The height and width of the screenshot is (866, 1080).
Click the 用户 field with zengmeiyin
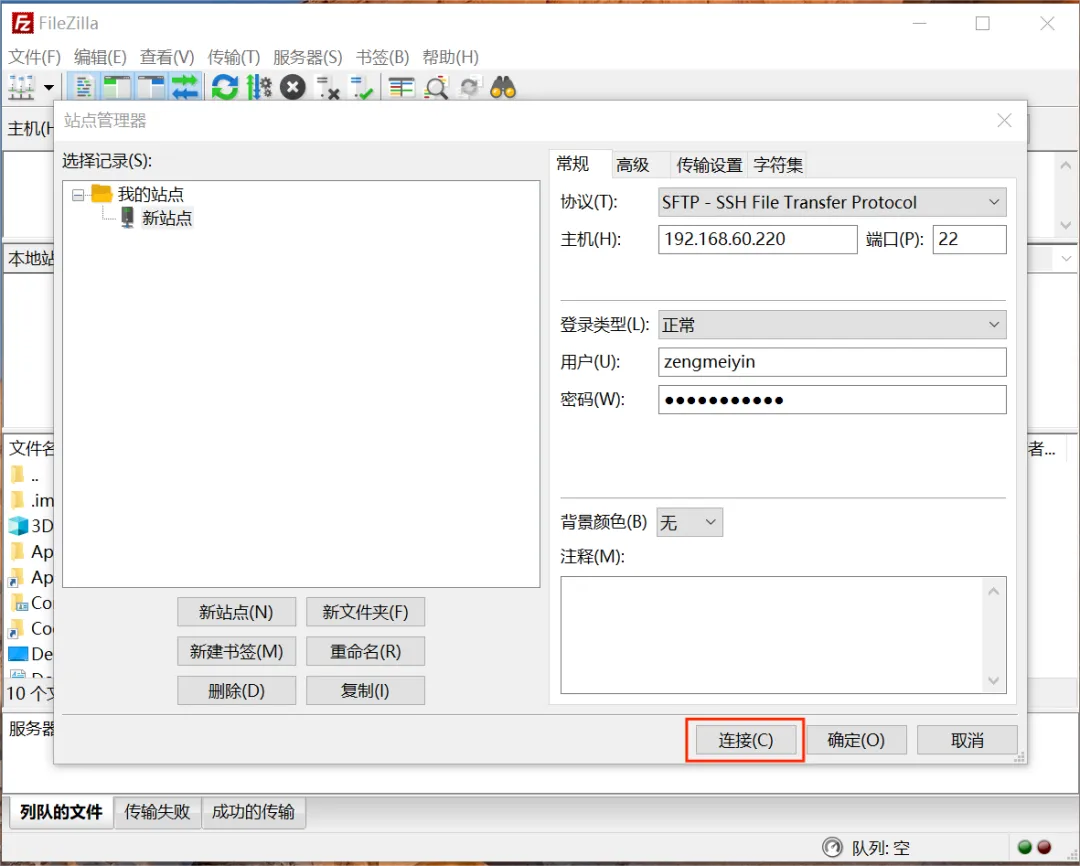[x=832, y=362]
